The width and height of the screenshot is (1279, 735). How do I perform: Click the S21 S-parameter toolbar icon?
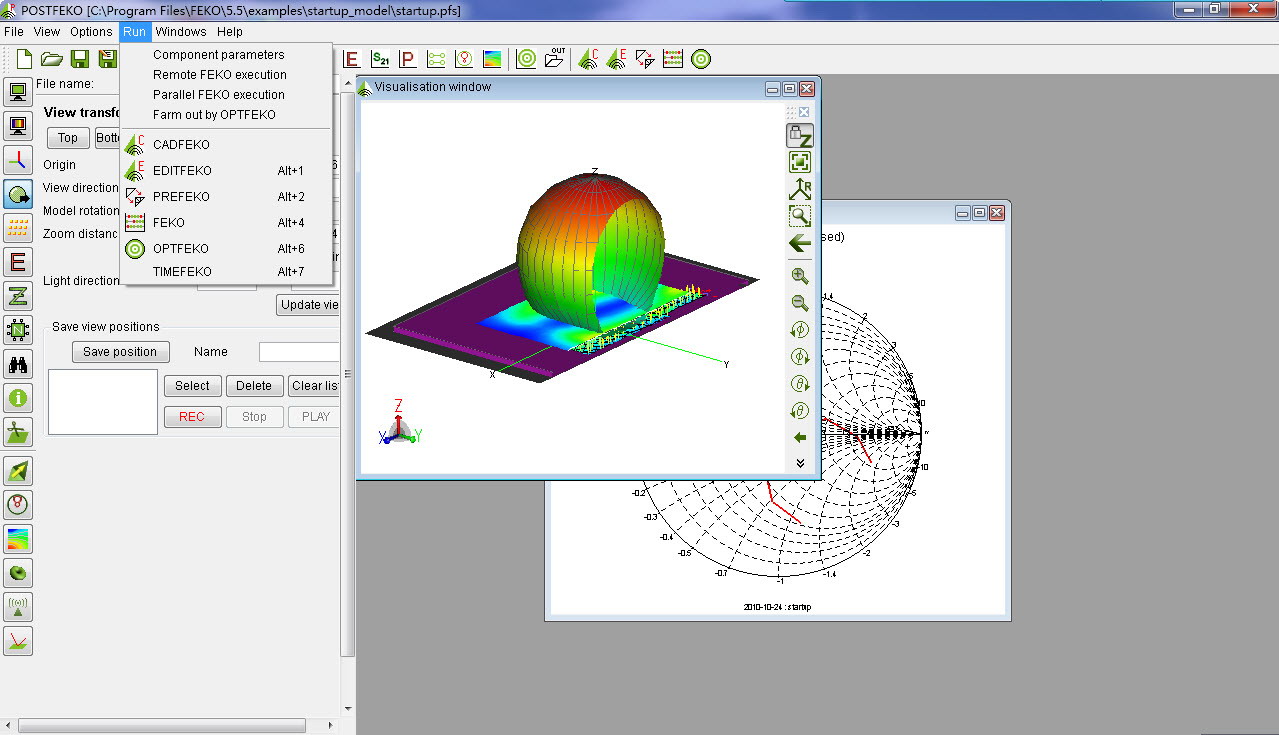380,59
